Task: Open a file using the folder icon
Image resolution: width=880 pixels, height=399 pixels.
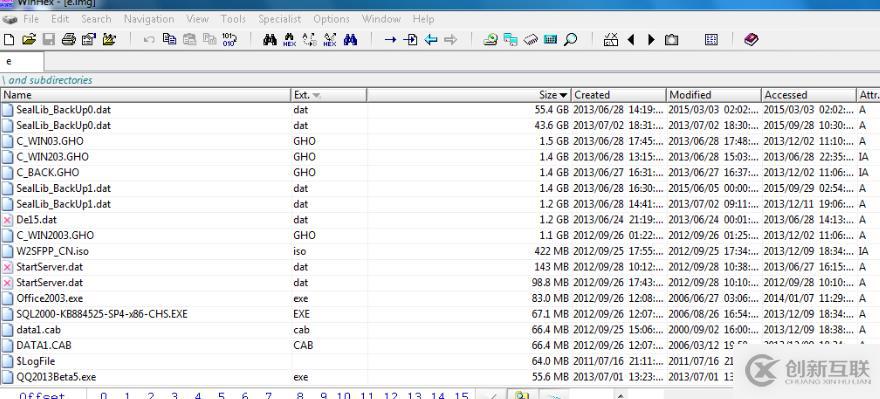Action: pyautogui.click(x=29, y=40)
